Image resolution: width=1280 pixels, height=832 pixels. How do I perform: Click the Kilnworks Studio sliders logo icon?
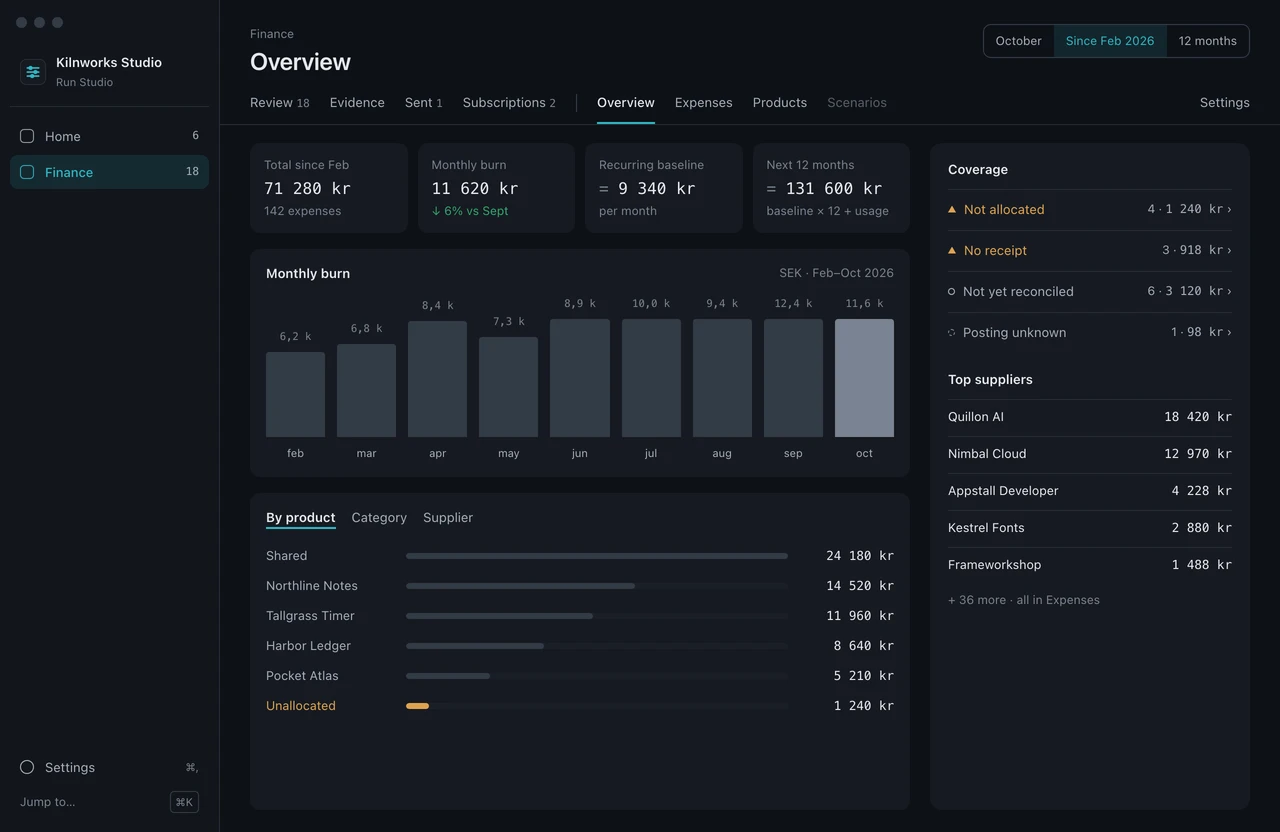point(33,72)
